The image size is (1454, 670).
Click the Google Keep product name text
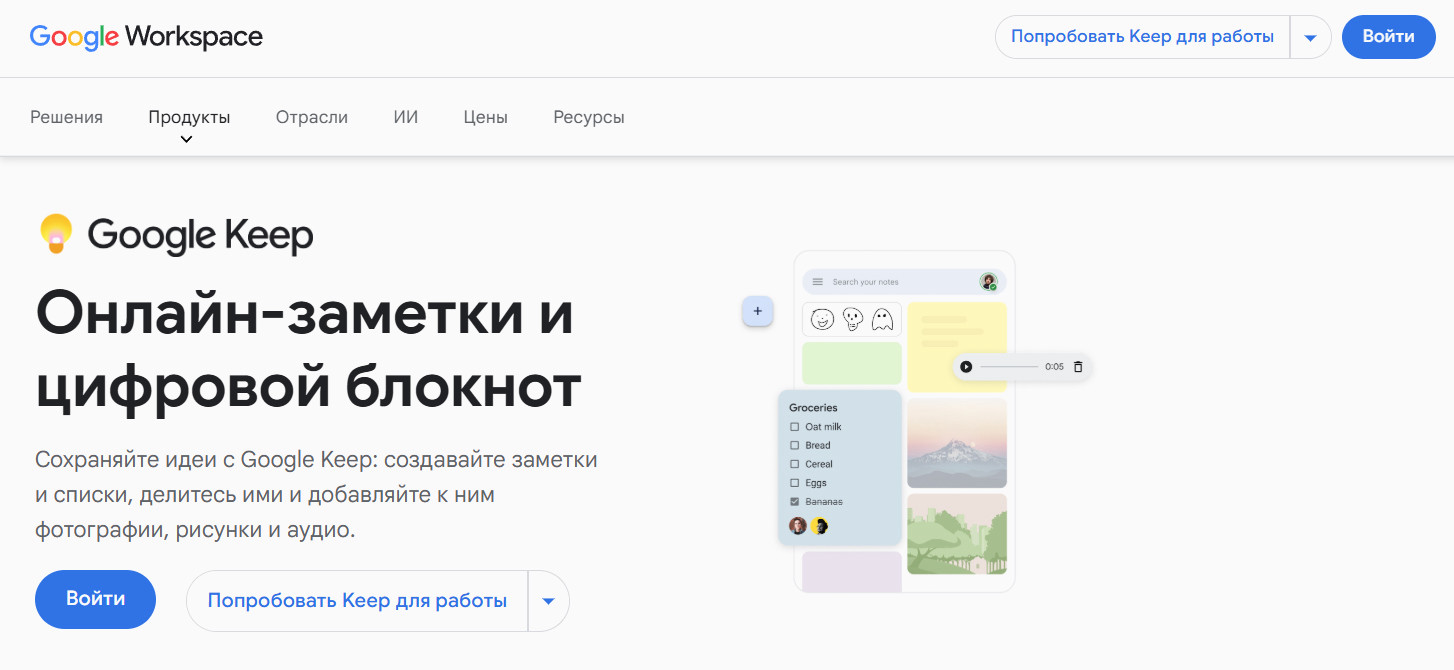tap(200, 236)
